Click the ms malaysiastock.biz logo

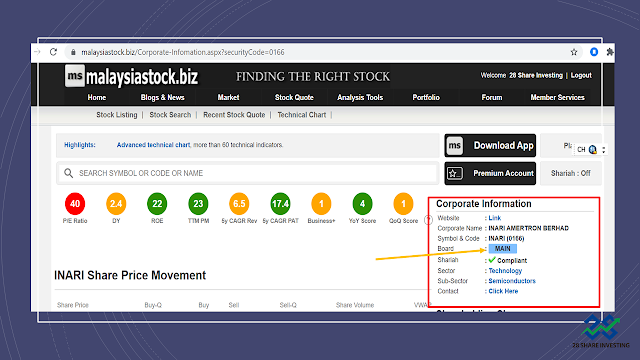click(131, 77)
